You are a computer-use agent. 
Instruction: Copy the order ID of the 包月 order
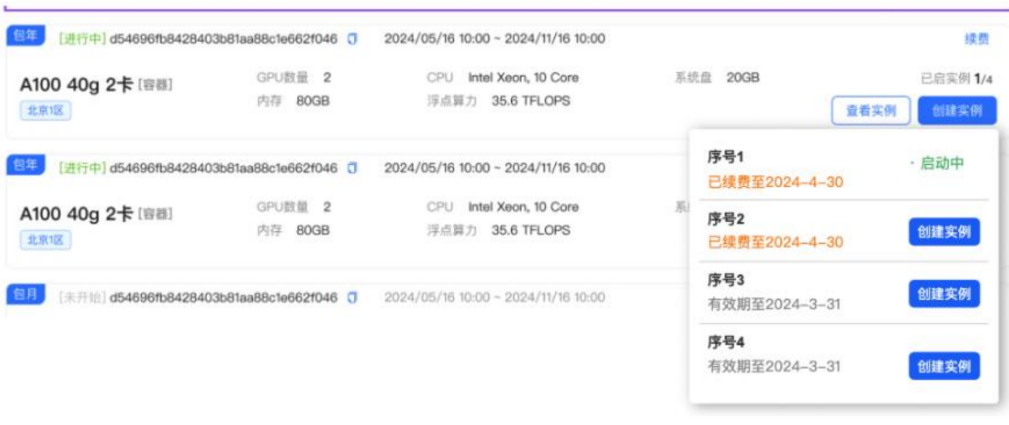pos(352,297)
